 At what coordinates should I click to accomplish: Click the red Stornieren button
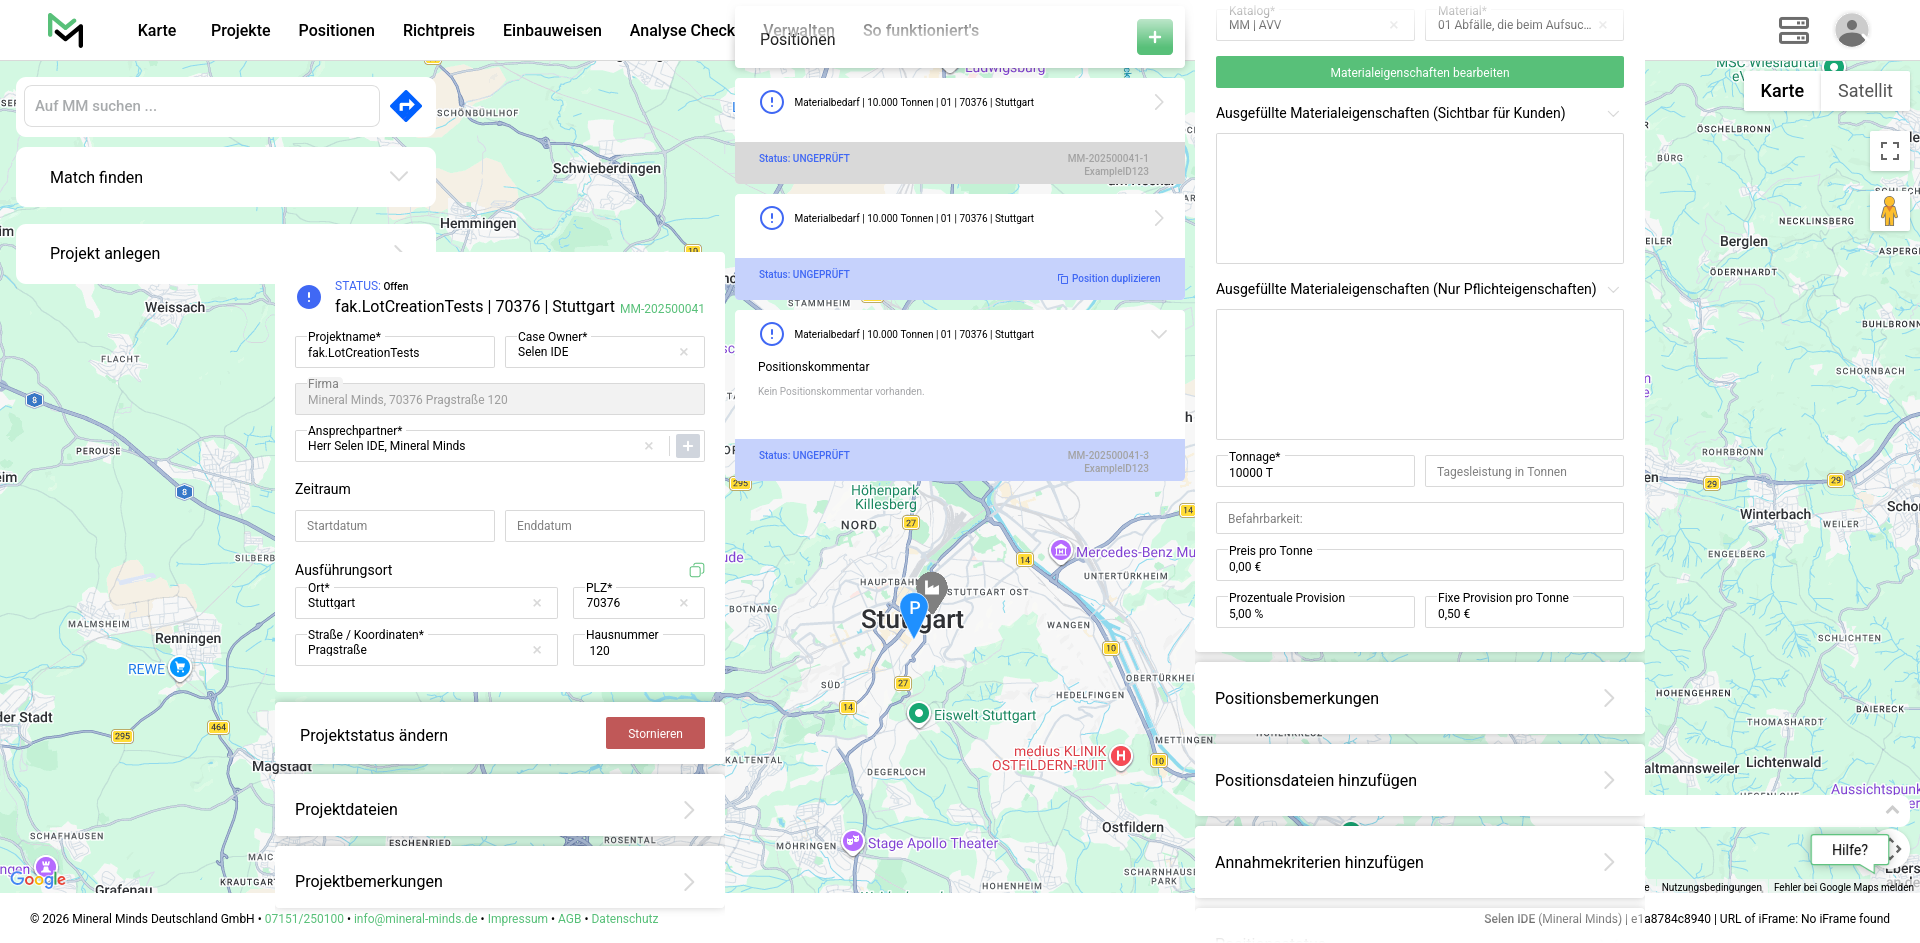(x=655, y=734)
